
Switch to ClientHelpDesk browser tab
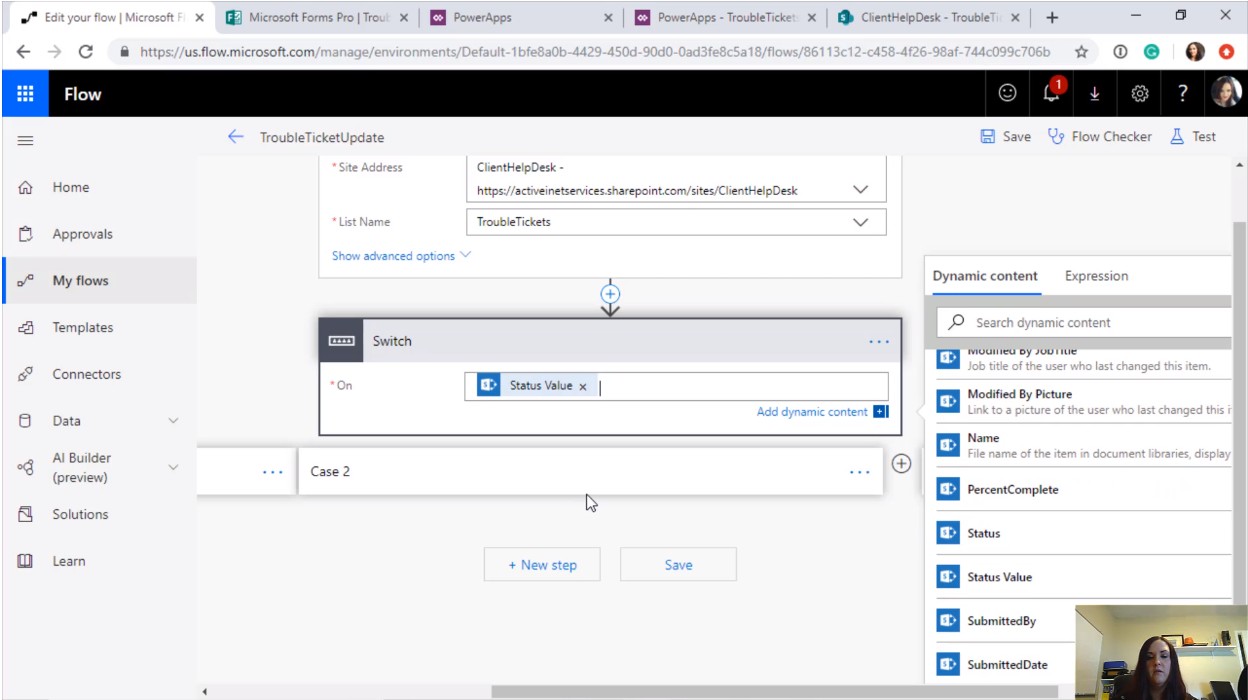tap(930, 17)
